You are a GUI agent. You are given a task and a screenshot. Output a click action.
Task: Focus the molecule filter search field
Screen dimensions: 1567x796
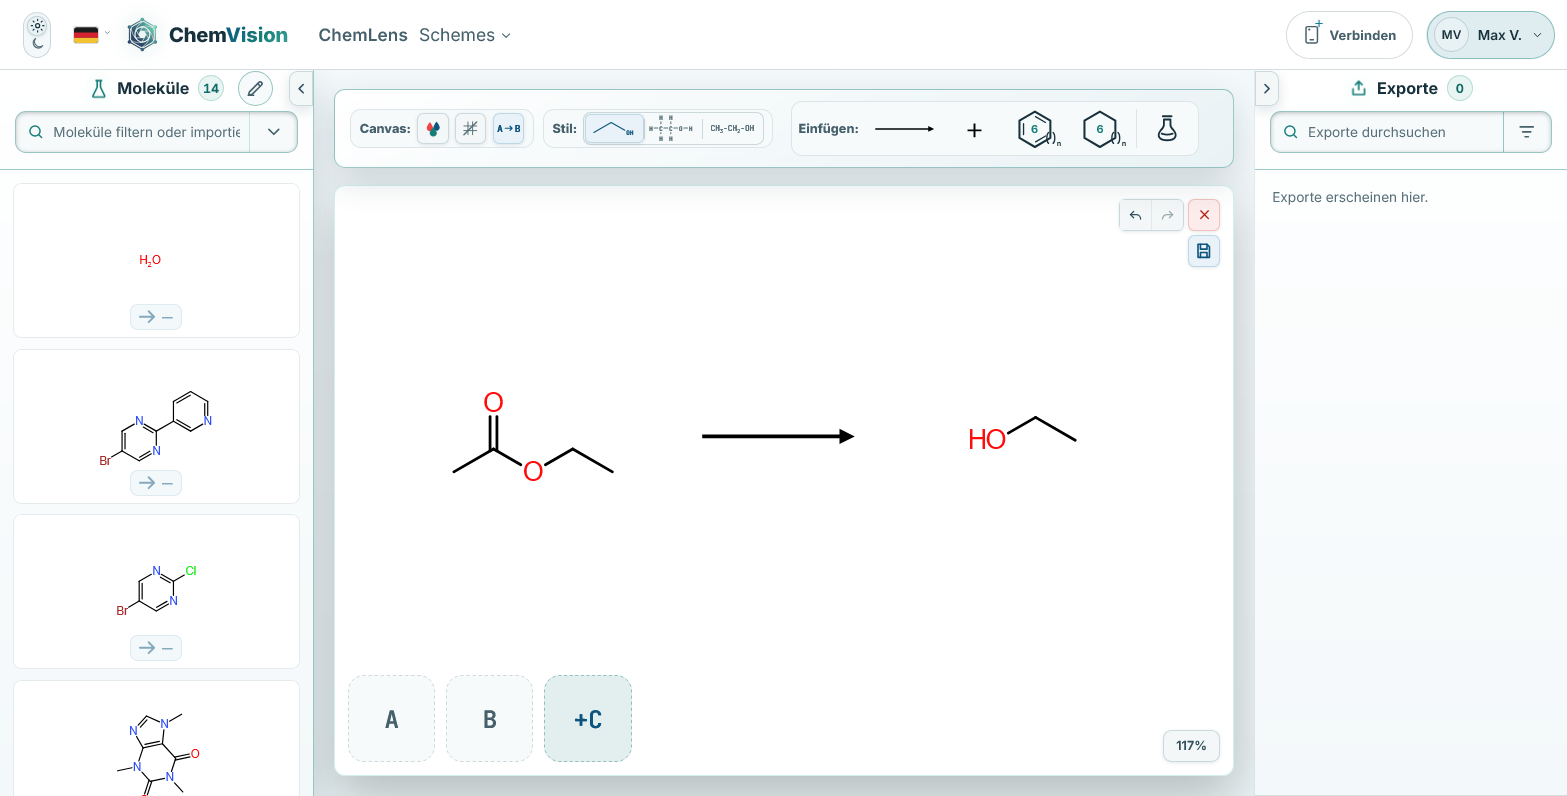click(133, 132)
